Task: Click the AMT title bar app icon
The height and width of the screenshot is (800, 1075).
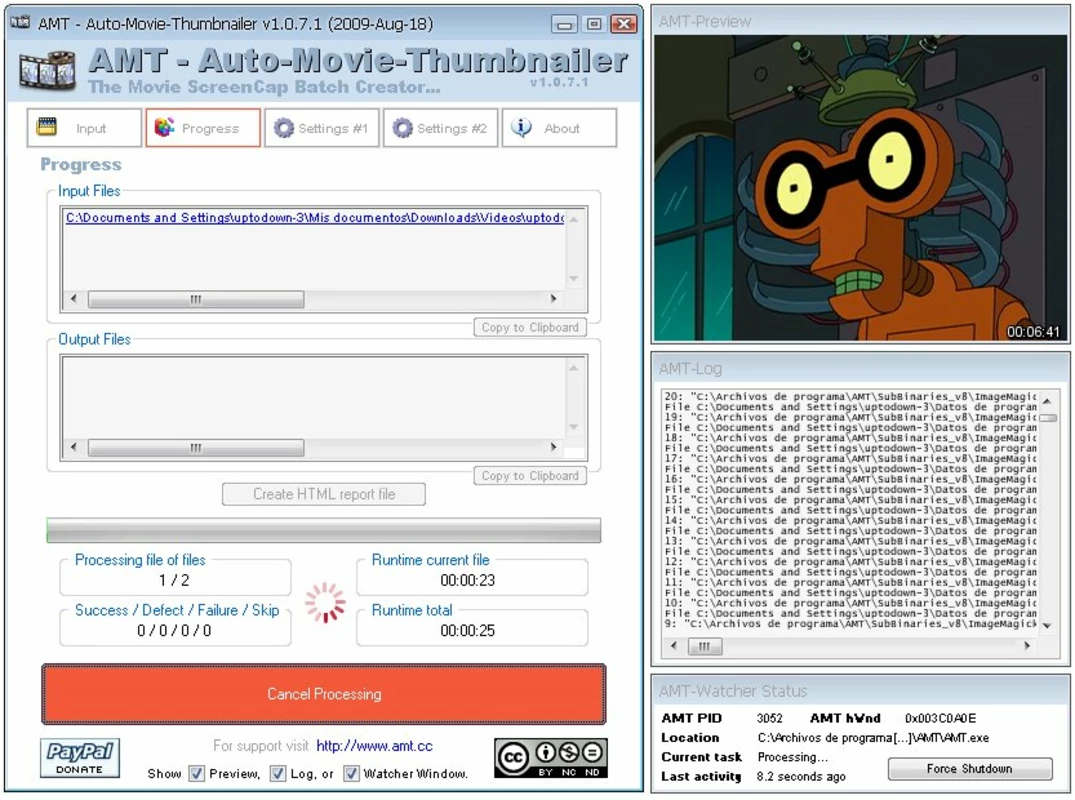Action: click(x=20, y=23)
